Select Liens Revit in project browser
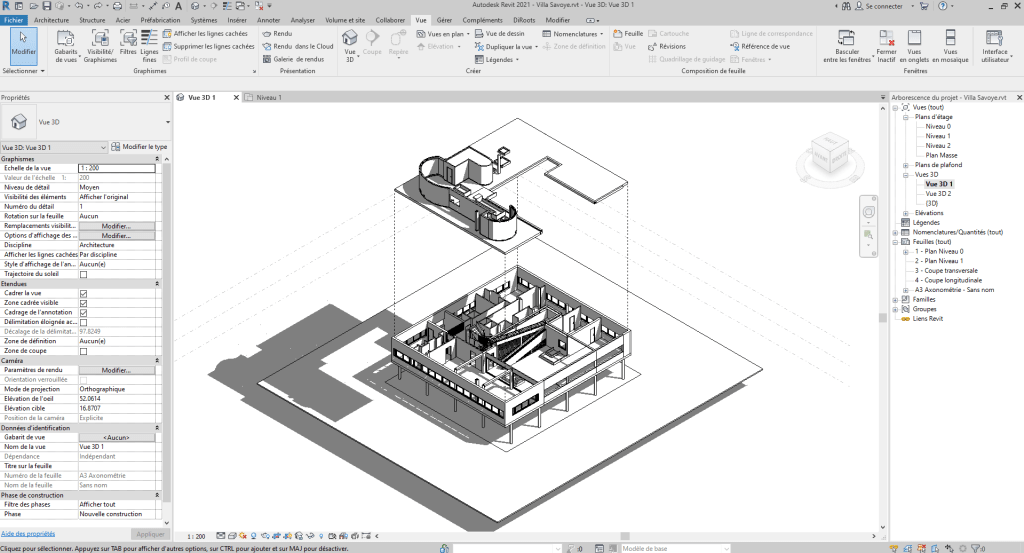The width and height of the screenshot is (1024, 553). tap(927, 319)
